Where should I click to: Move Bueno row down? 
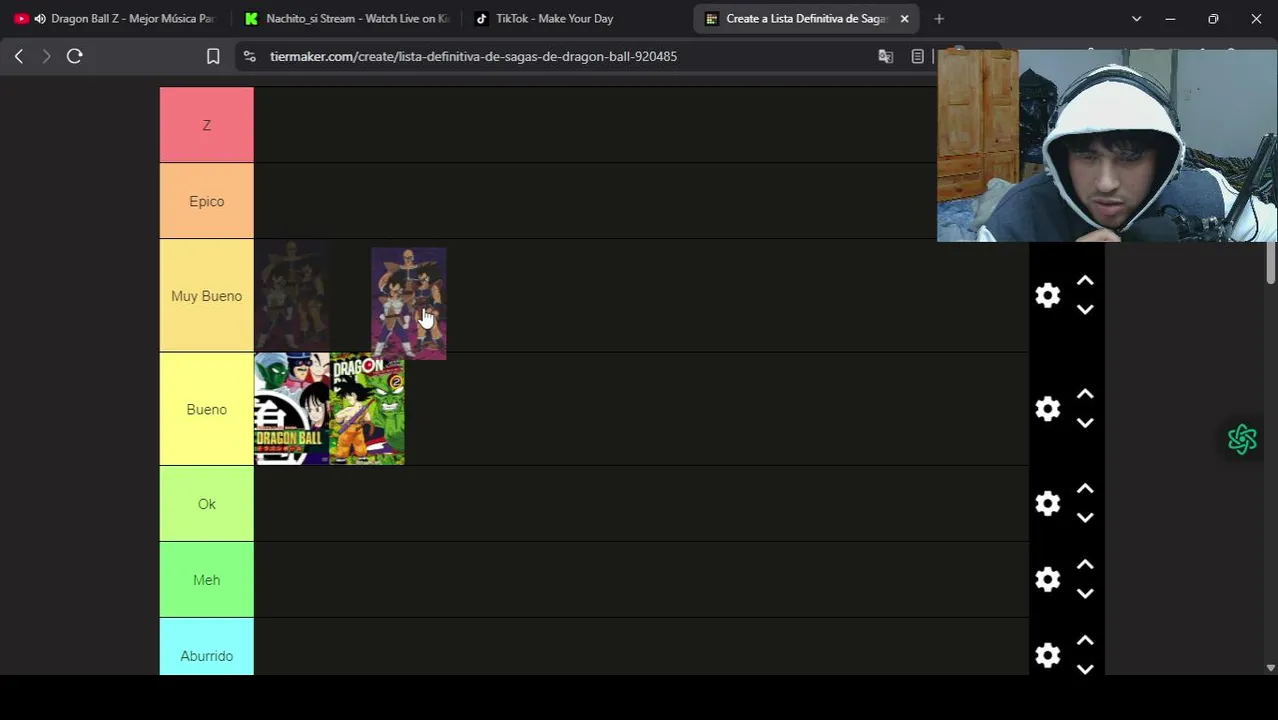(x=1085, y=423)
